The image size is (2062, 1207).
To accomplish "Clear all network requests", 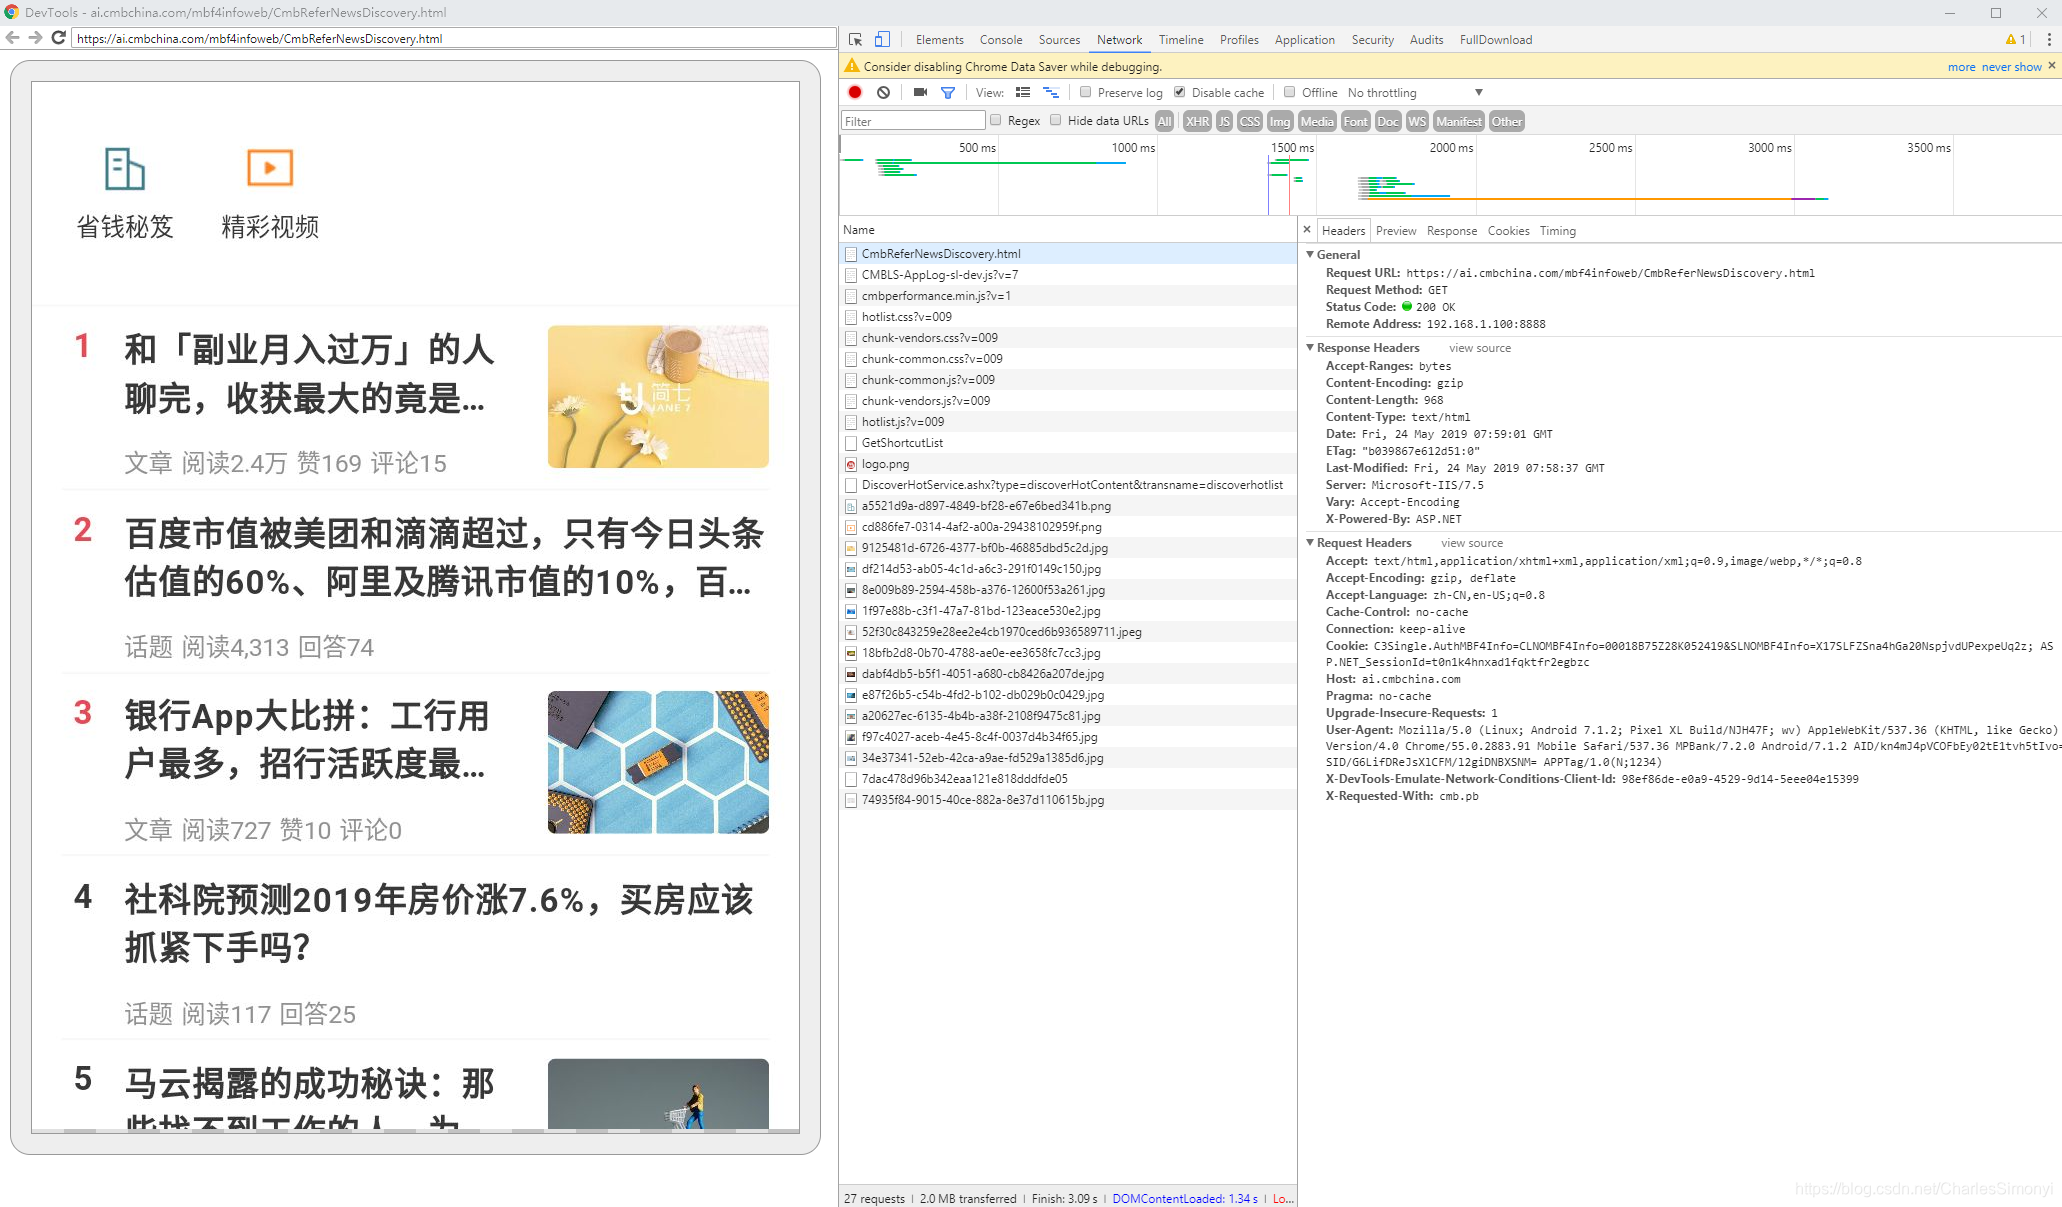I will coord(884,92).
